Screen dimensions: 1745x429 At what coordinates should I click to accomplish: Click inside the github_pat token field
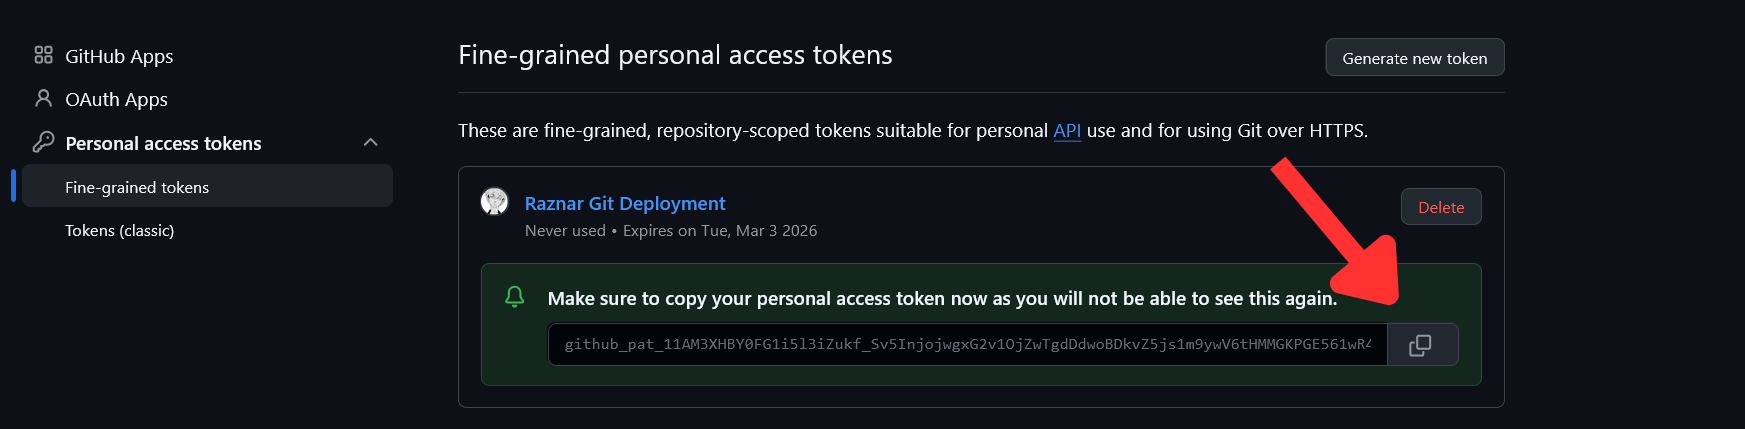(966, 344)
